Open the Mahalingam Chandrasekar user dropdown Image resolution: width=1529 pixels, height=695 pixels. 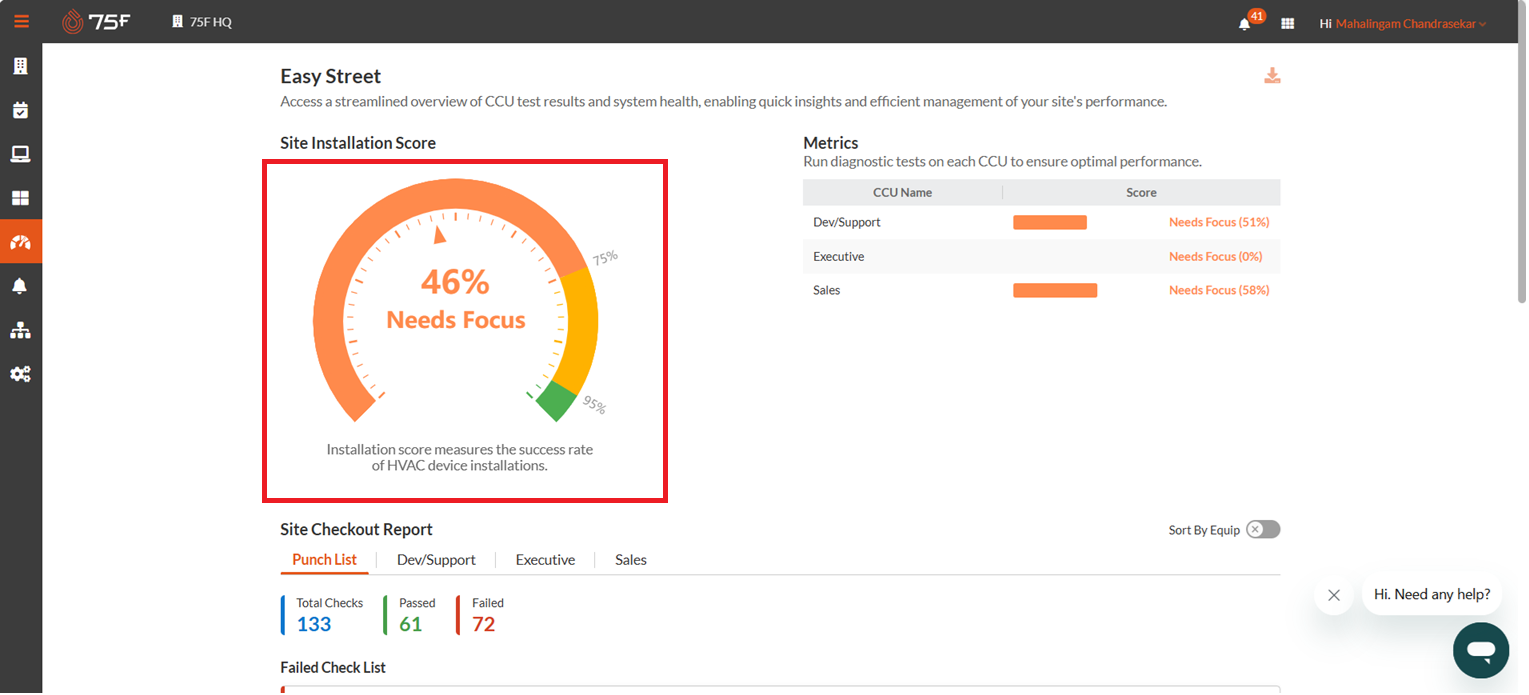tap(1411, 23)
